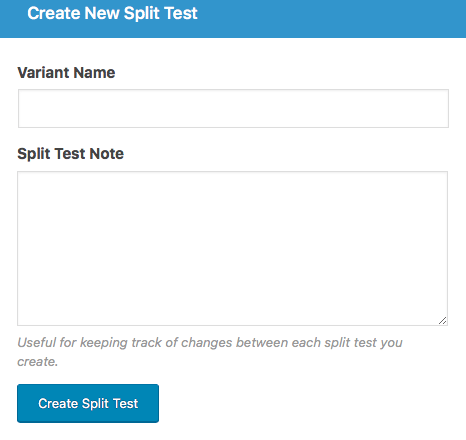
Task: Click 'Split Test' text in the header title
Action: click(161, 13)
